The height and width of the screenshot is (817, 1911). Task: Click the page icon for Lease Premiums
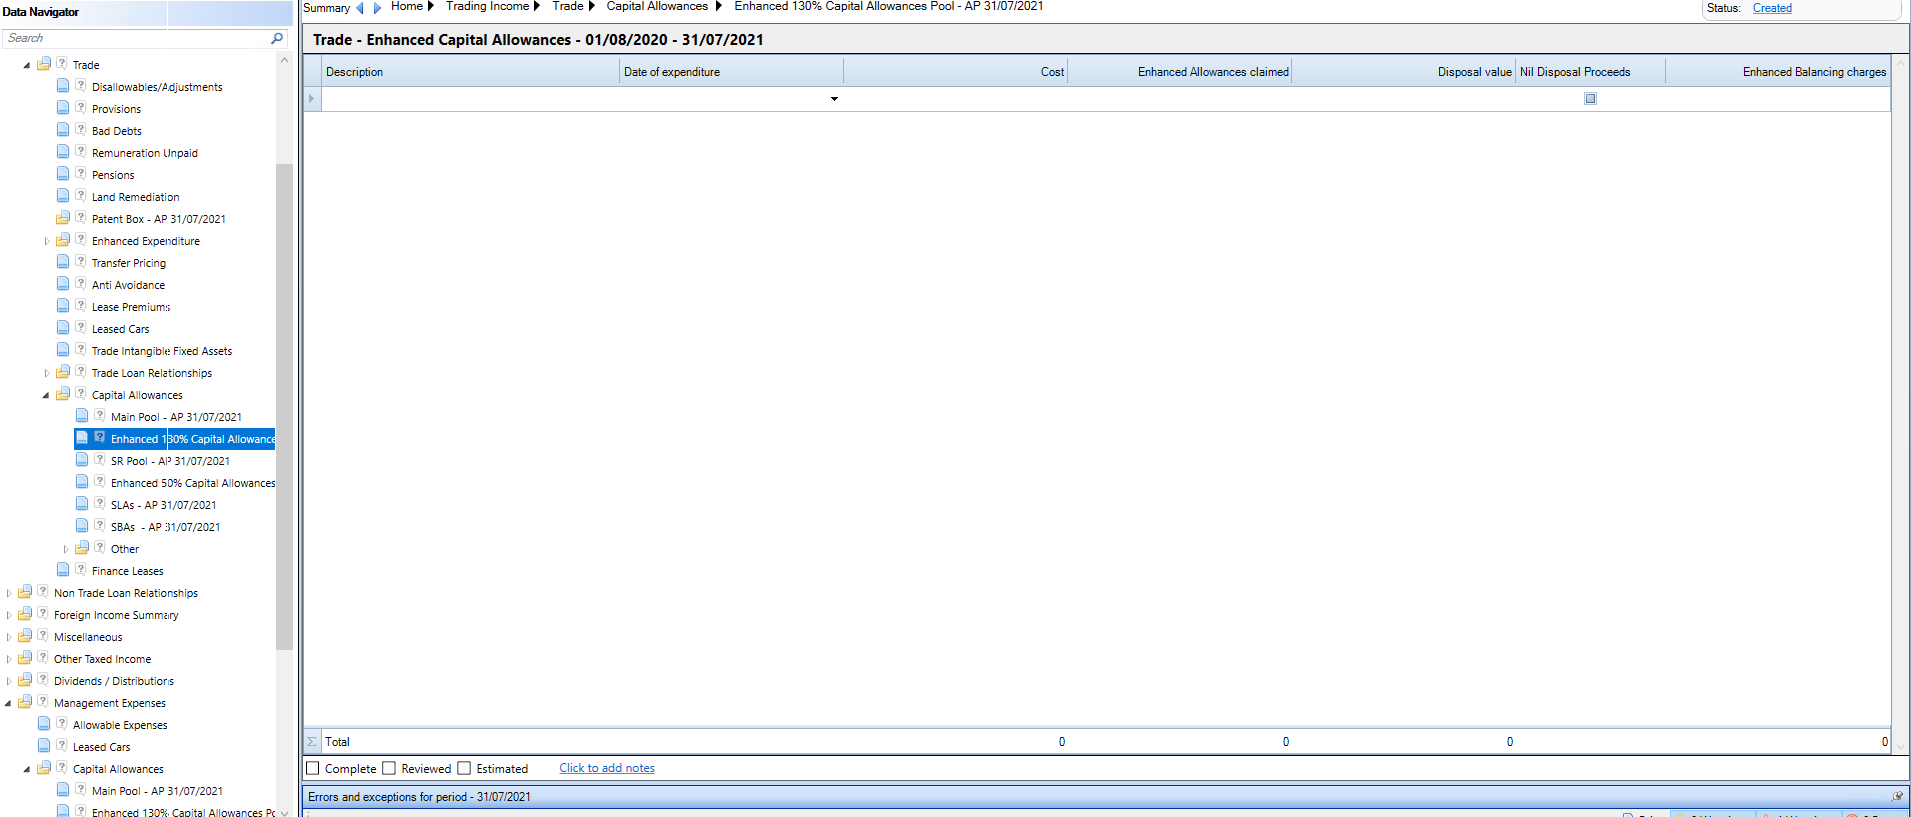(x=63, y=306)
